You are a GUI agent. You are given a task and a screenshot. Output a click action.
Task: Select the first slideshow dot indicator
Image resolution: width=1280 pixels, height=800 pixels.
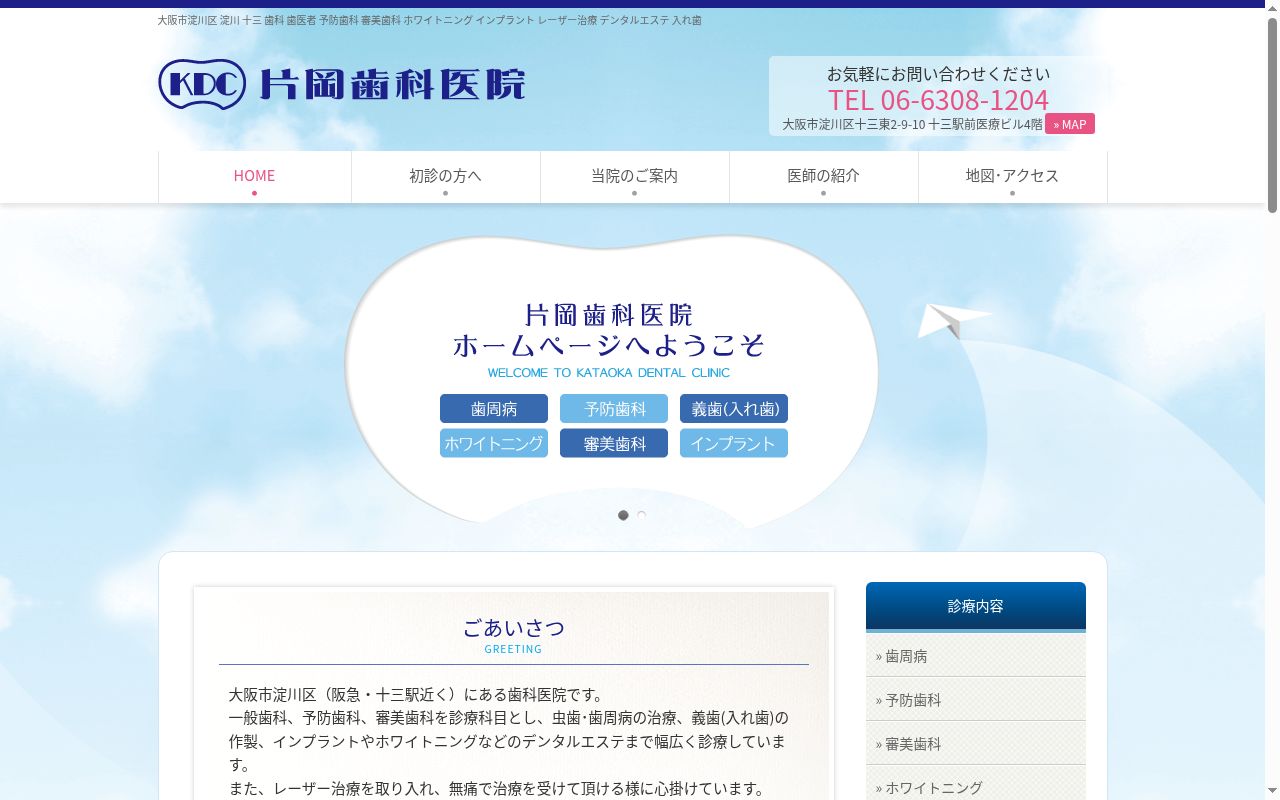click(623, 515)
